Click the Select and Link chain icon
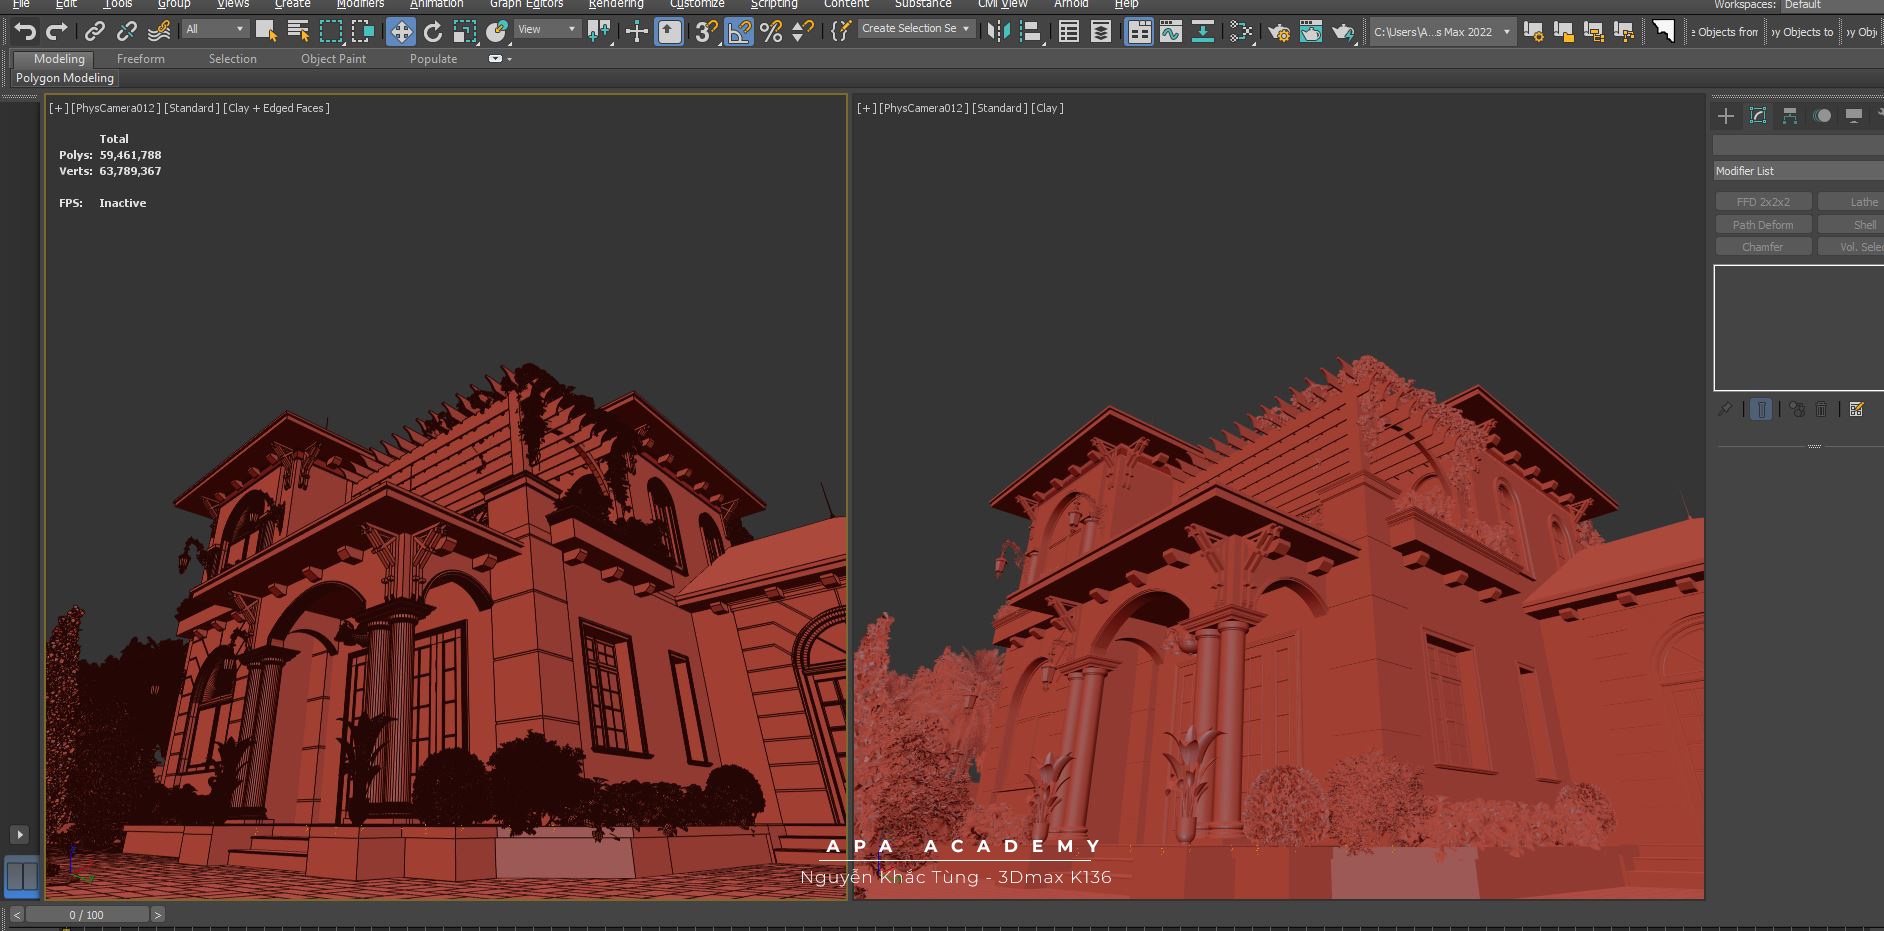Screen dimensions: 1884x931 pyautogui.click(x=94, y=31)
